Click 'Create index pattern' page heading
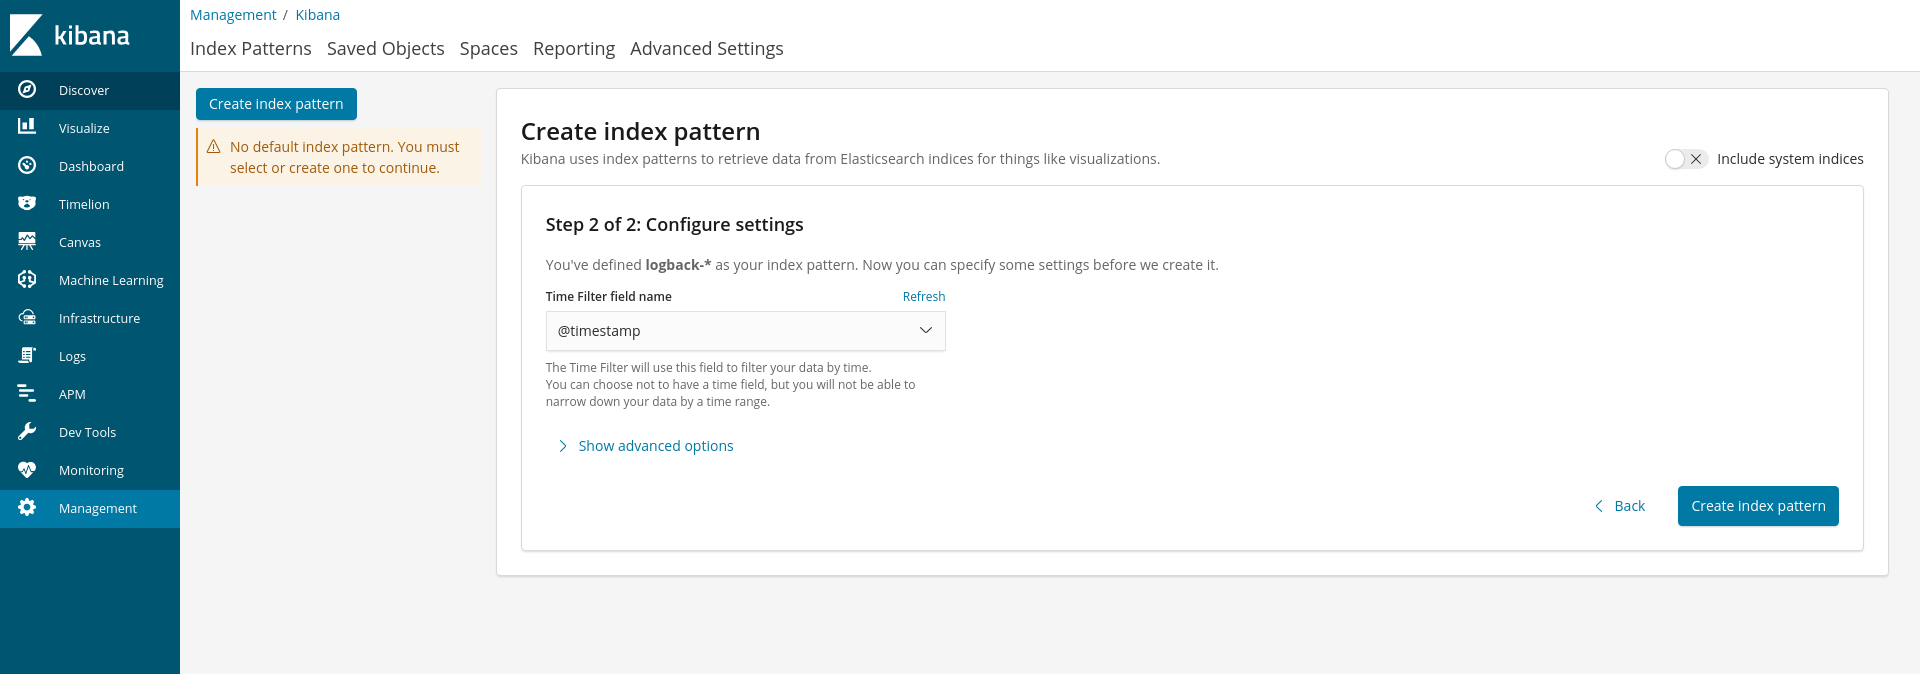1920x674 pixels. tap(641, 131)
